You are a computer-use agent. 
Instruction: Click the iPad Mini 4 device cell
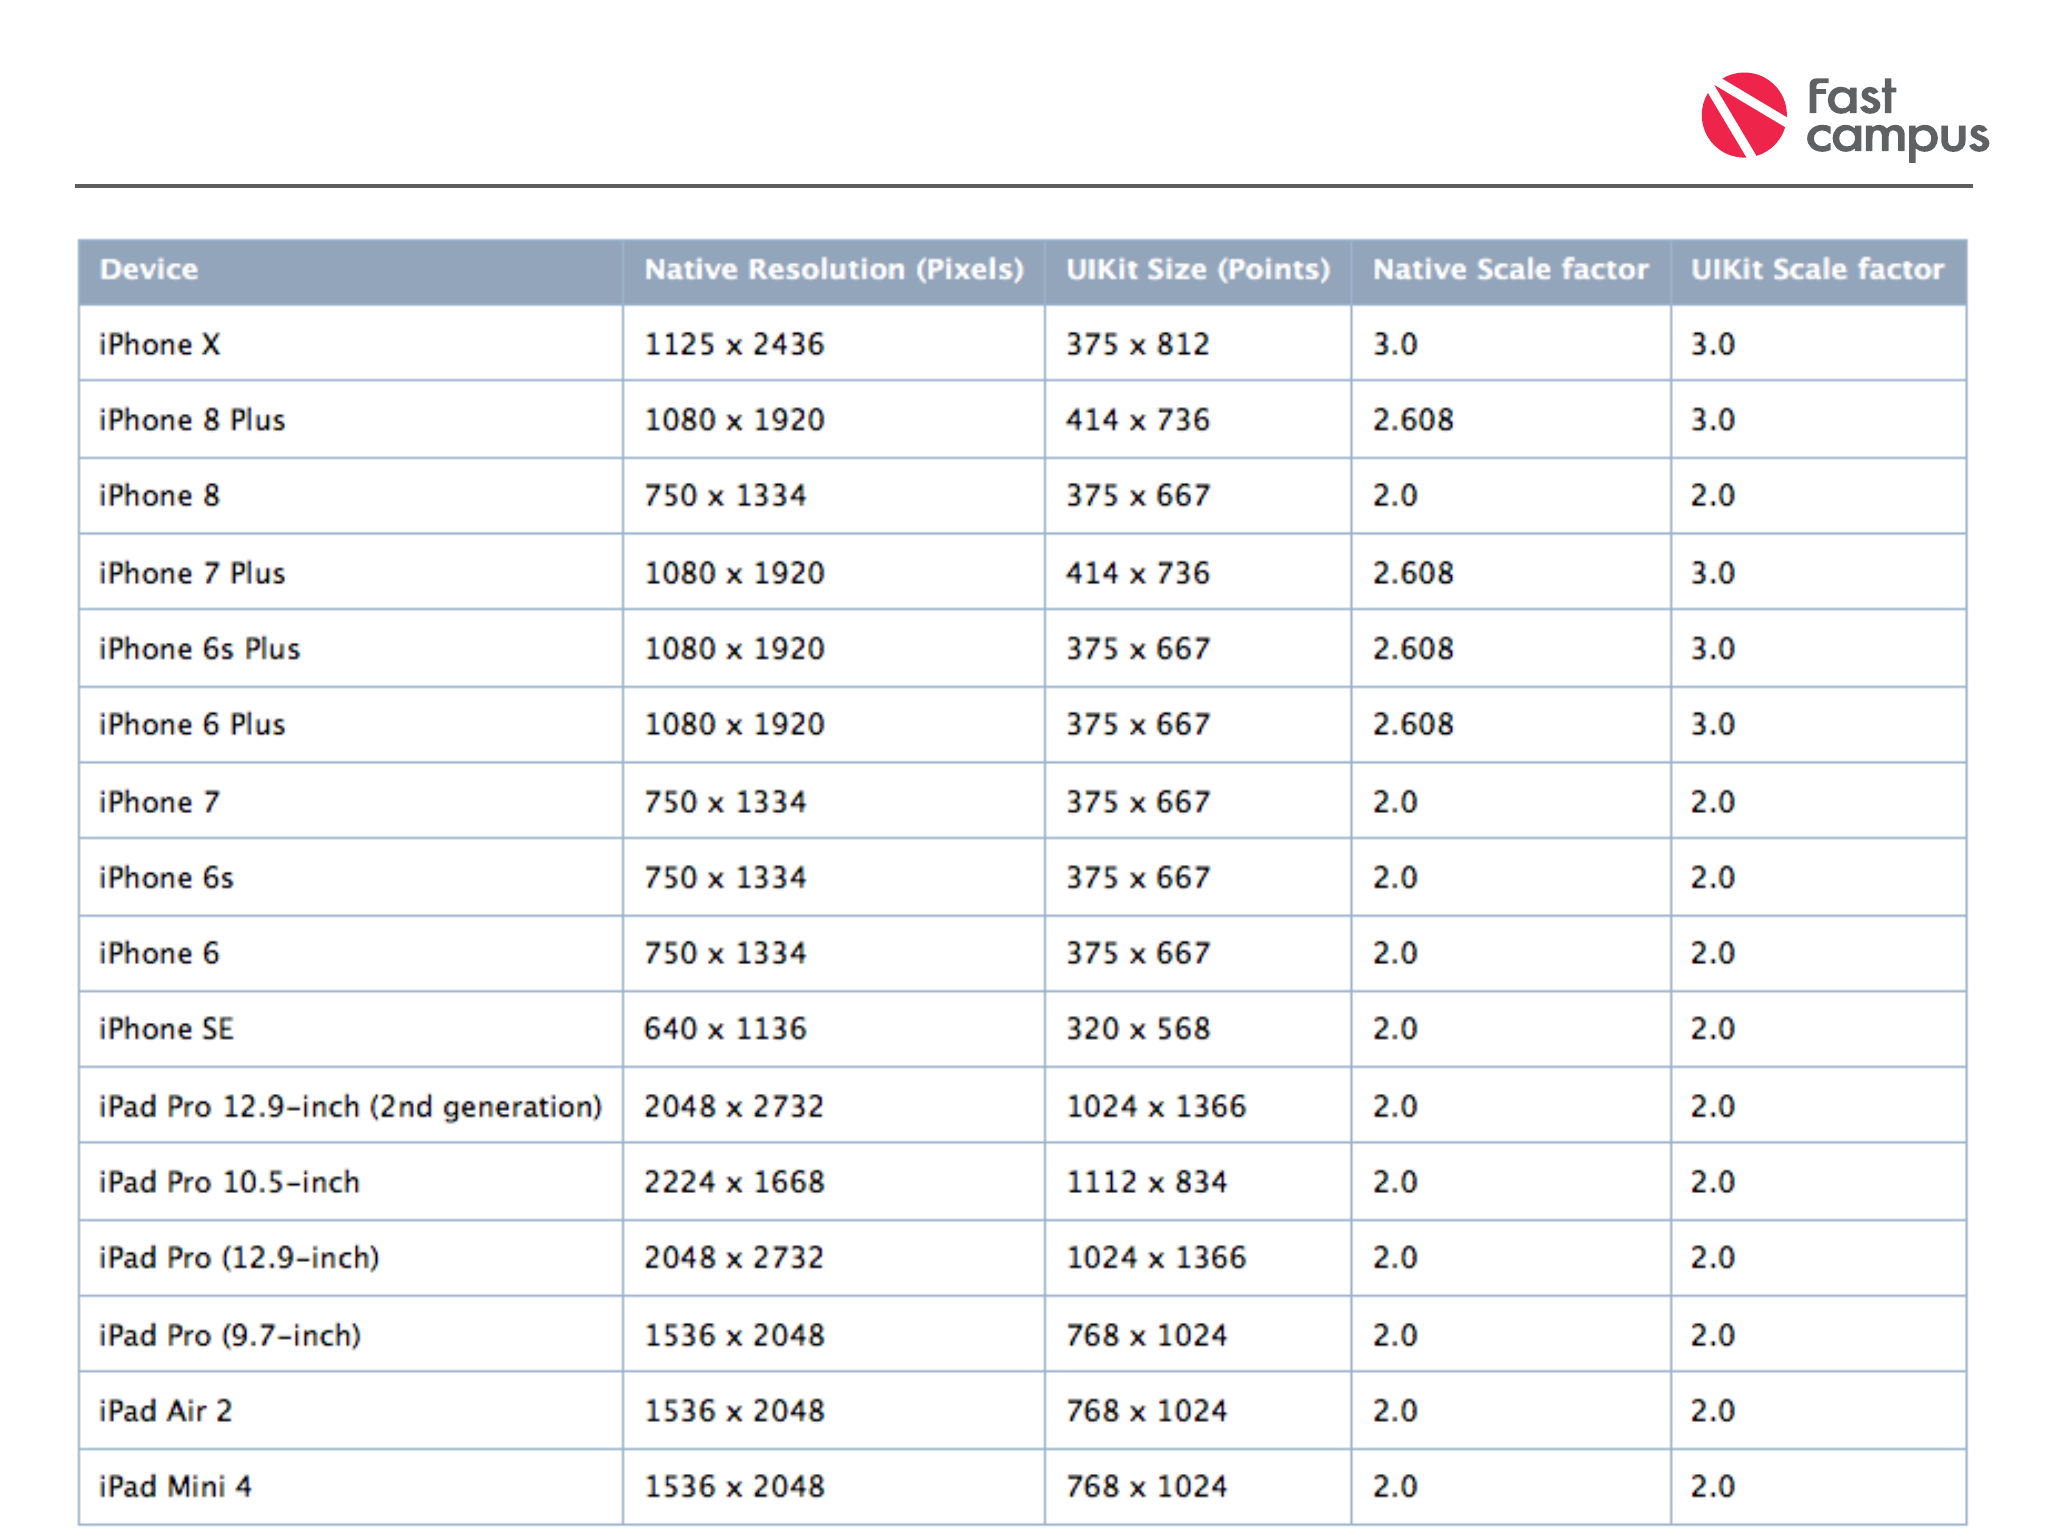click(175, 1486)
